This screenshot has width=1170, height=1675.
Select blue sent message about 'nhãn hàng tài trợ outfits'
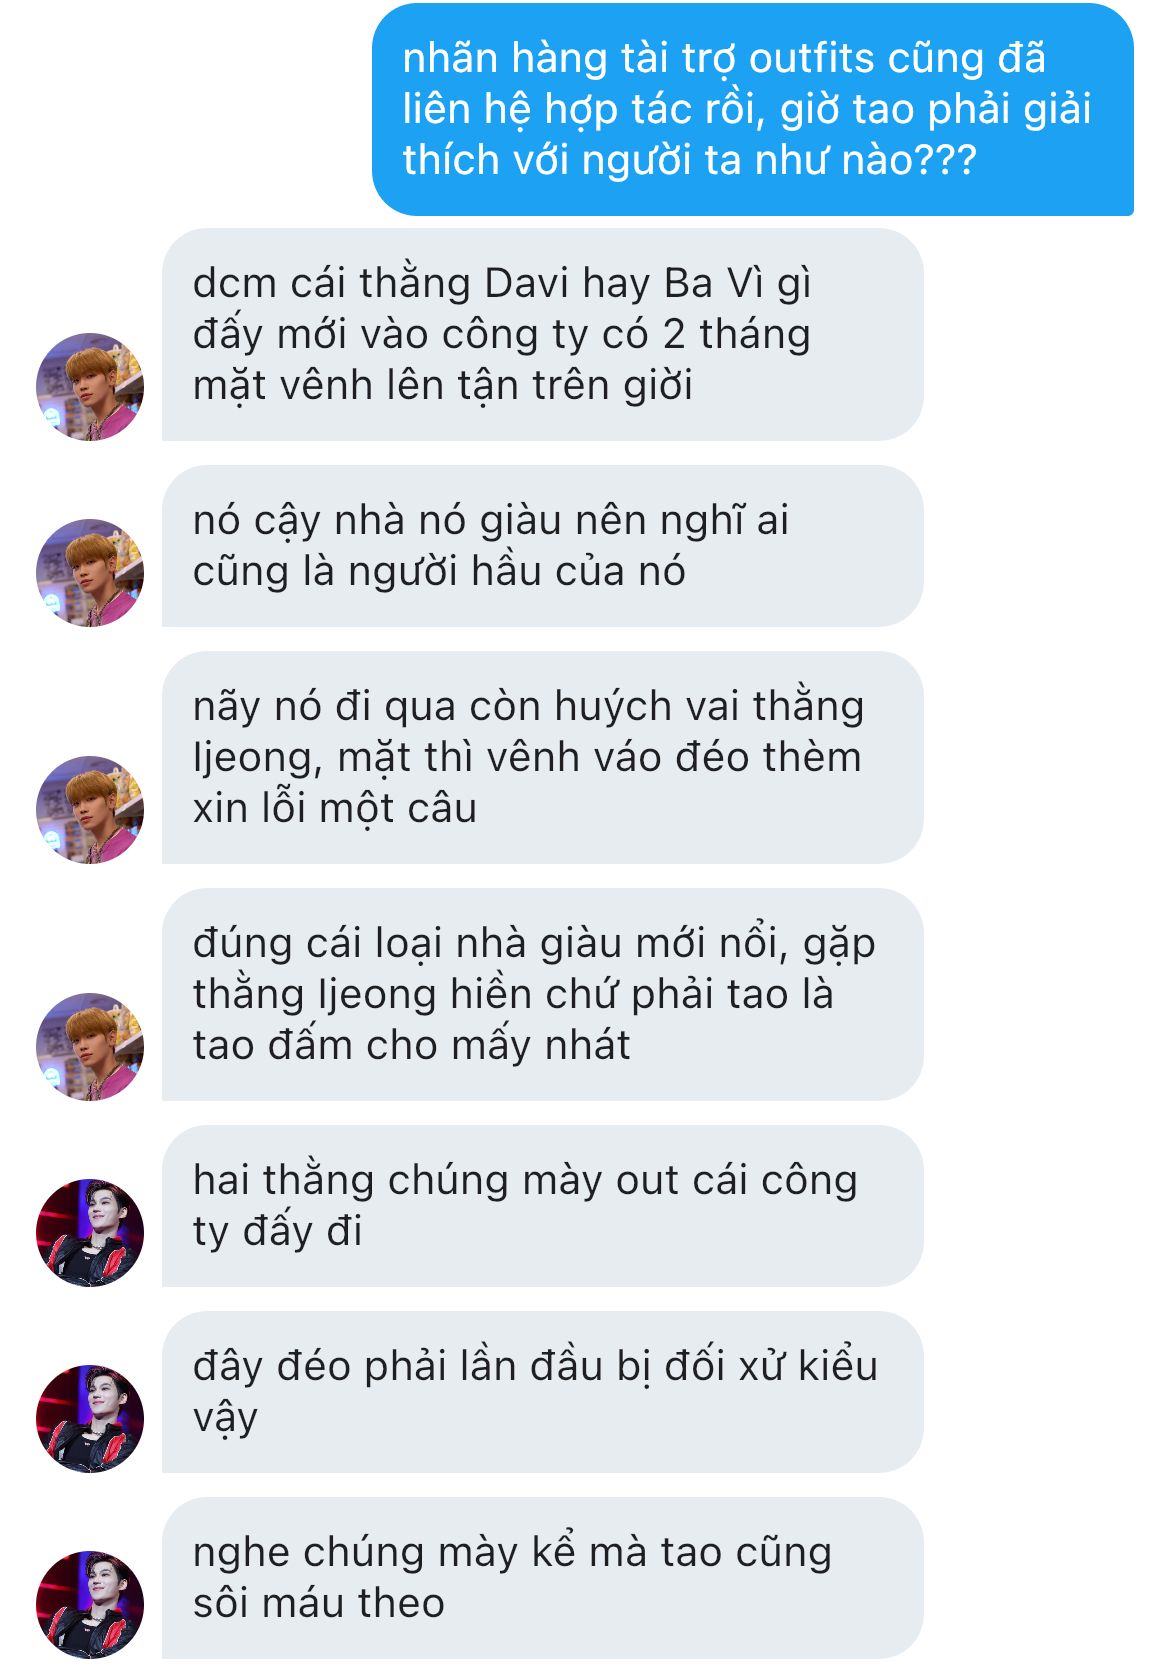coord(753,110)
